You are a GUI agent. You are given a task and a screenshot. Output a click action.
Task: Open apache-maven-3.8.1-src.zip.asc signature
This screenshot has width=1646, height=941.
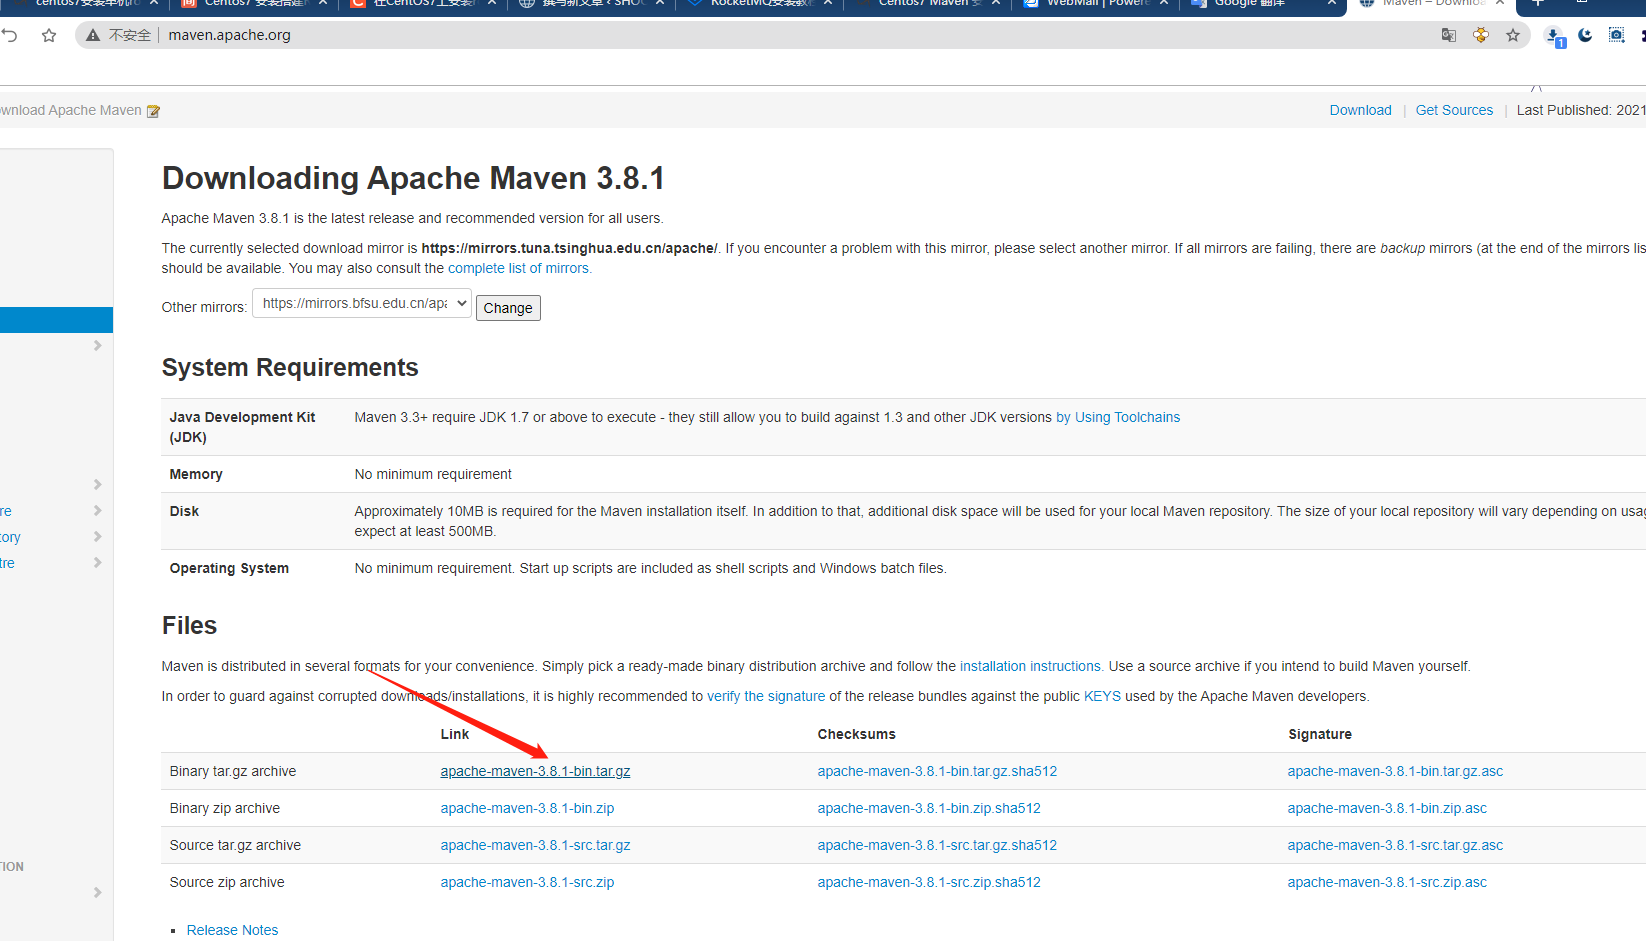pos(1387,882)
